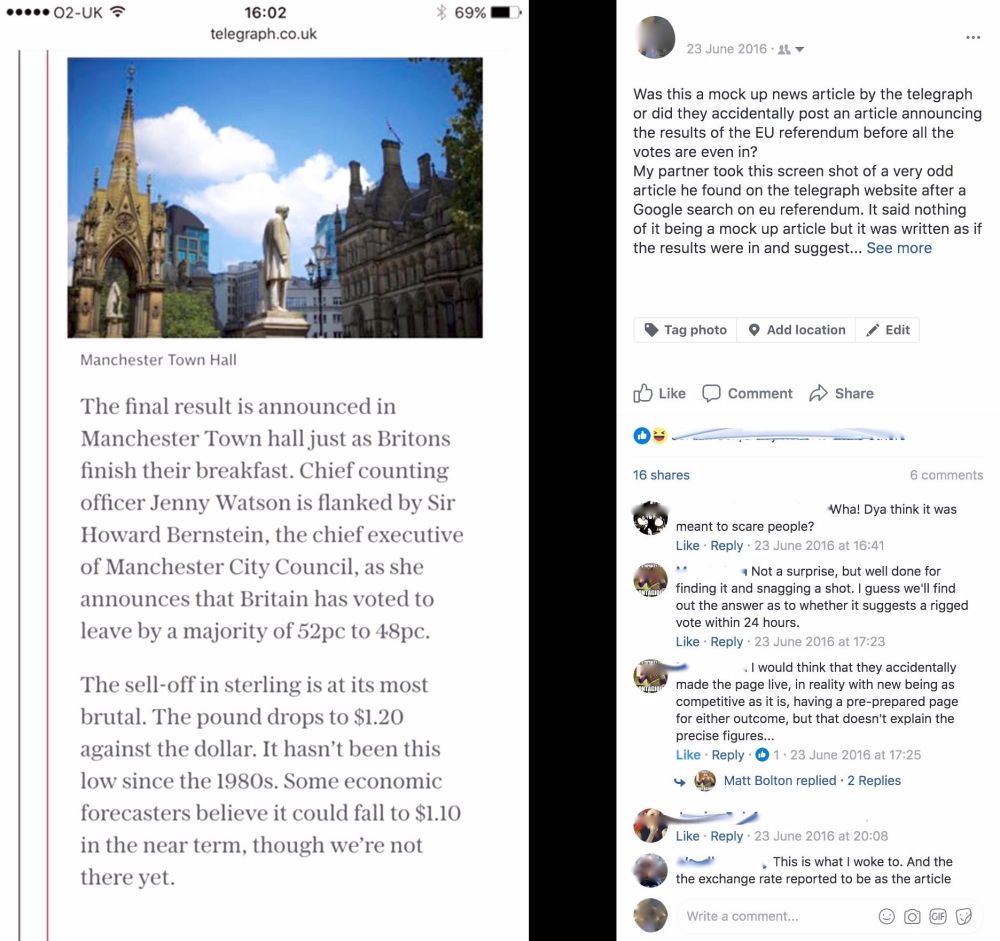Open the 16 shares list
Viewport: 1000px width, 941px height.
[661, 475]
